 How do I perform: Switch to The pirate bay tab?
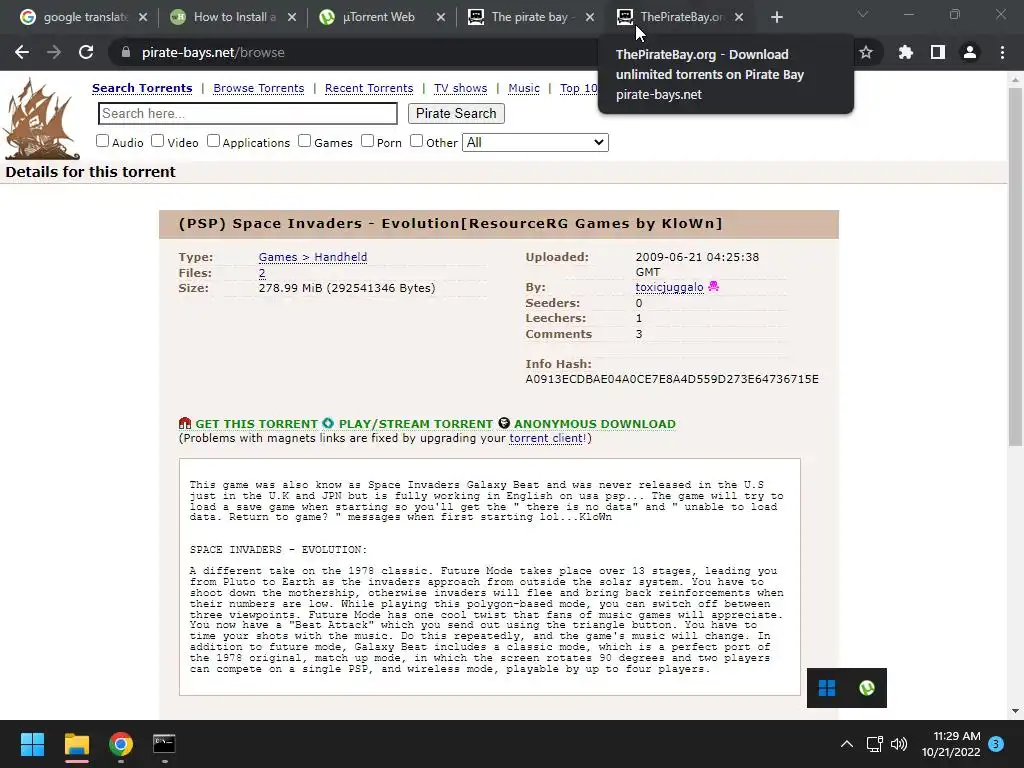point(530,18)
